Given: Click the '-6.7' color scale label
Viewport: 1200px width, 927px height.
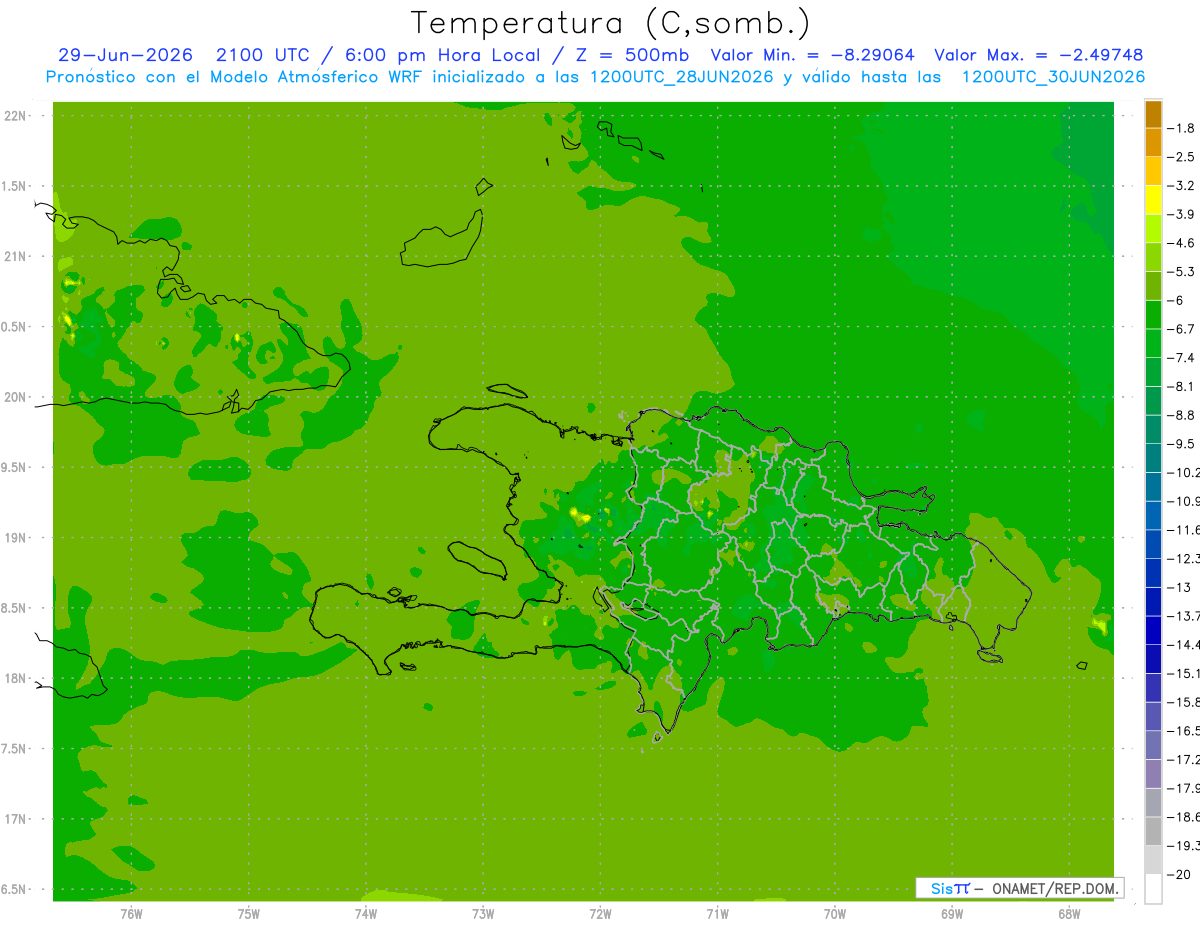Looking at the screenshot, I should [x=1182, y=329].
